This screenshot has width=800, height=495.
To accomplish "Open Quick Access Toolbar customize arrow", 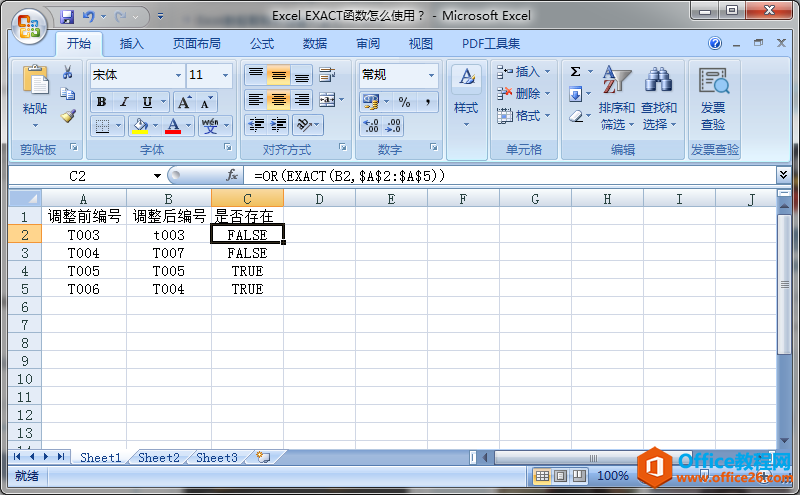I will point(161,17).
